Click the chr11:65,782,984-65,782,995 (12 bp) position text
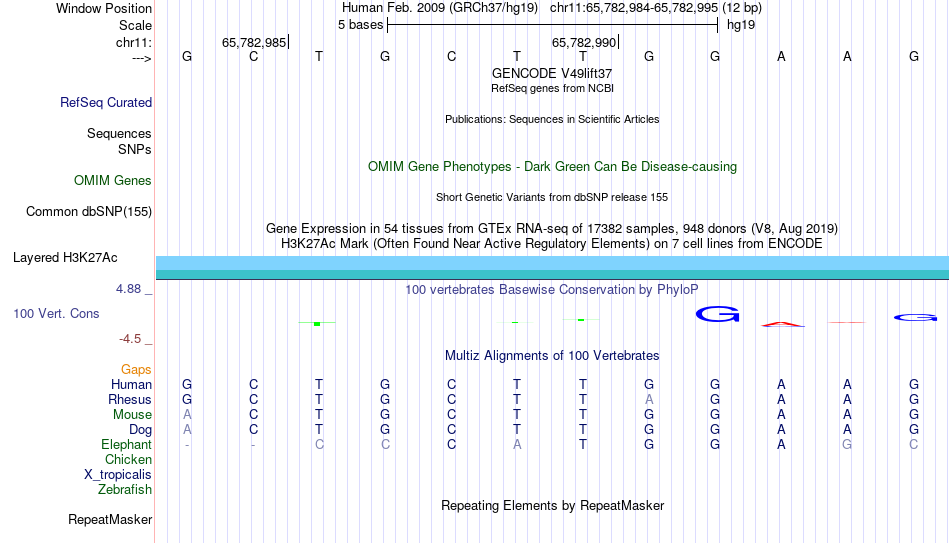The height and width of the screenshot is (543, 950). coord(656,8)
